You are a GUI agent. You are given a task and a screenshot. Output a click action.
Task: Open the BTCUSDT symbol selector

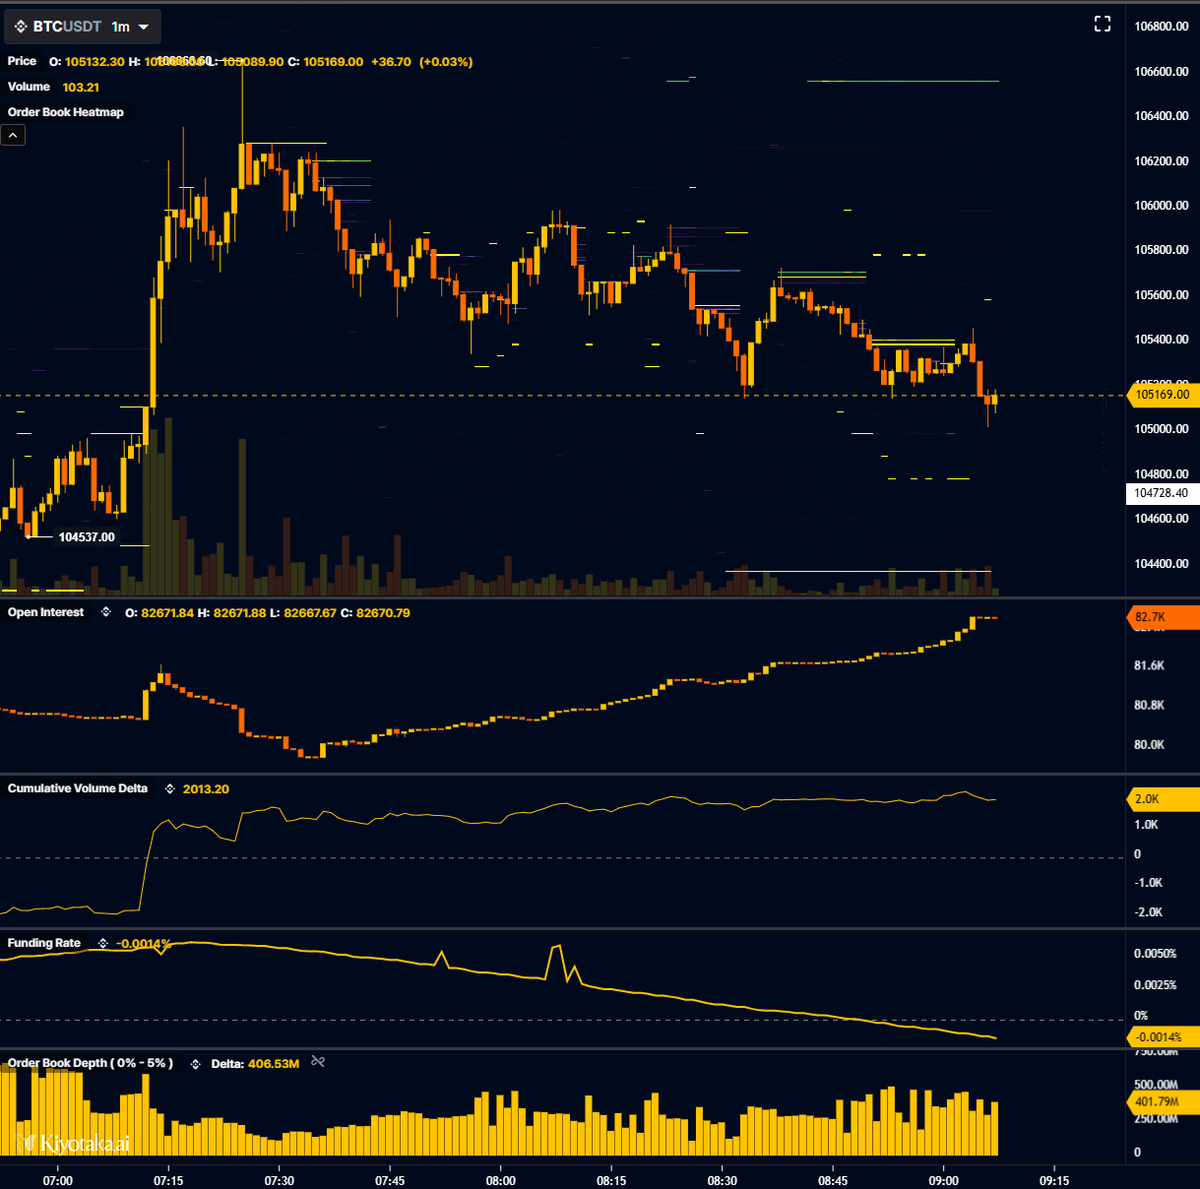66,27
